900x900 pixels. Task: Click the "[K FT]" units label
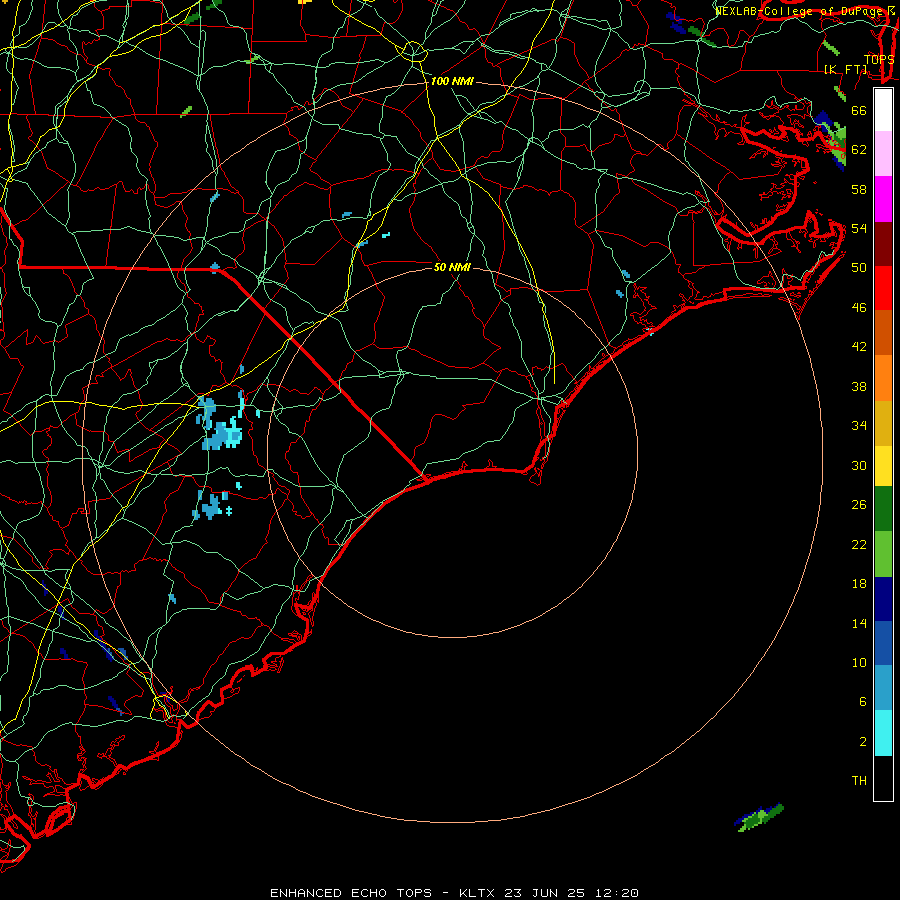846,69
